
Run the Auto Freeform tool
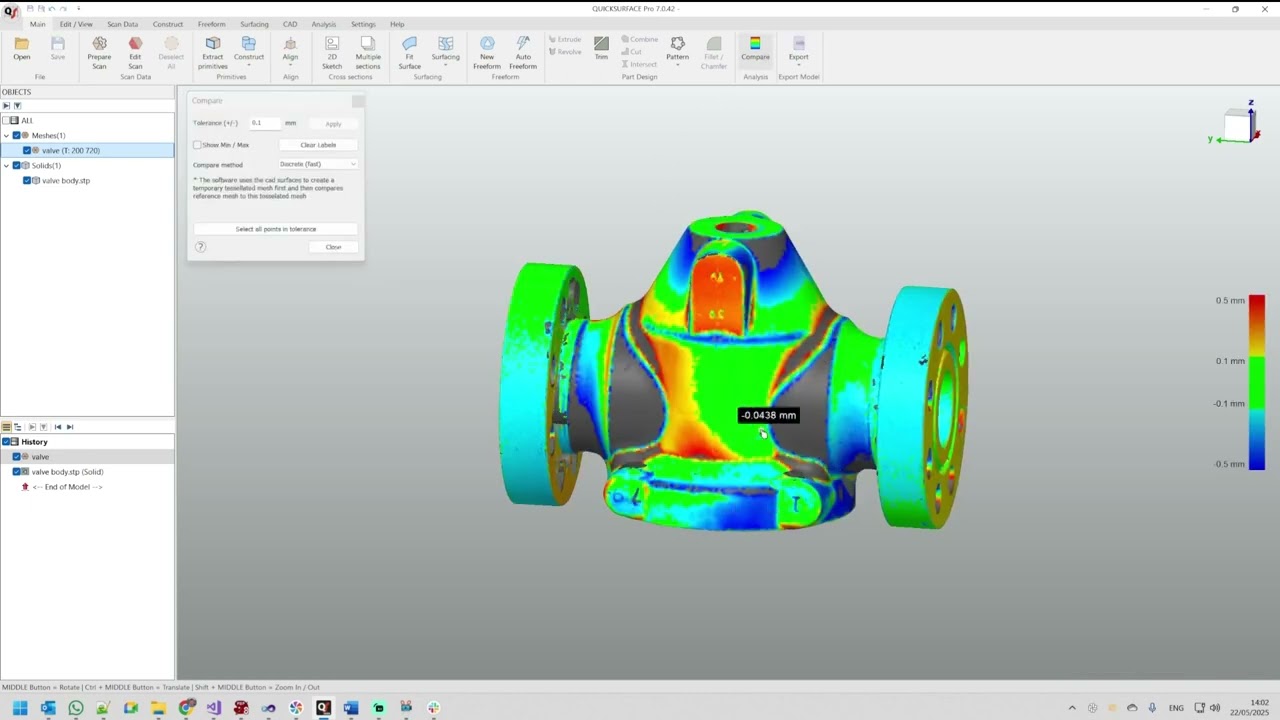tap(523, 53)
